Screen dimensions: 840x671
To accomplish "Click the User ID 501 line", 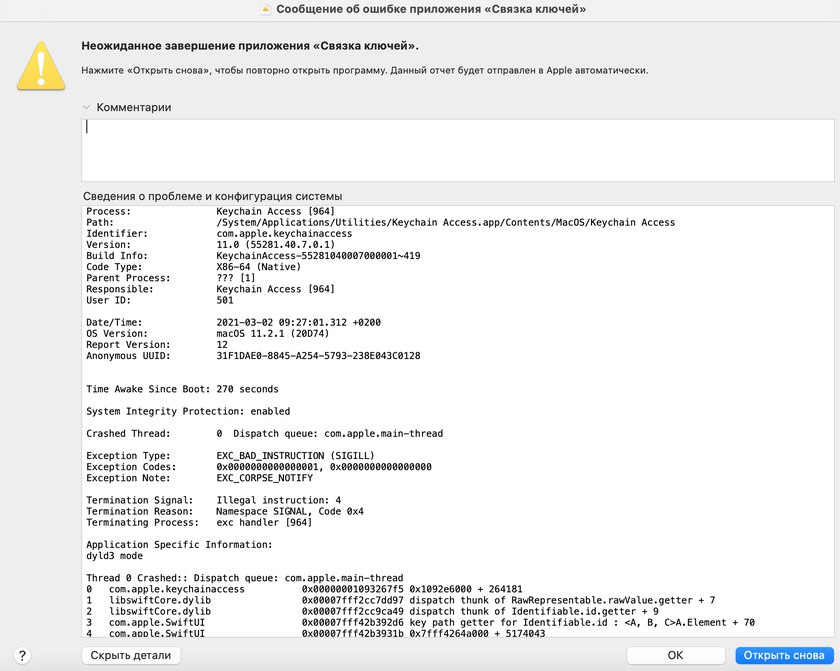I will 160,300.
